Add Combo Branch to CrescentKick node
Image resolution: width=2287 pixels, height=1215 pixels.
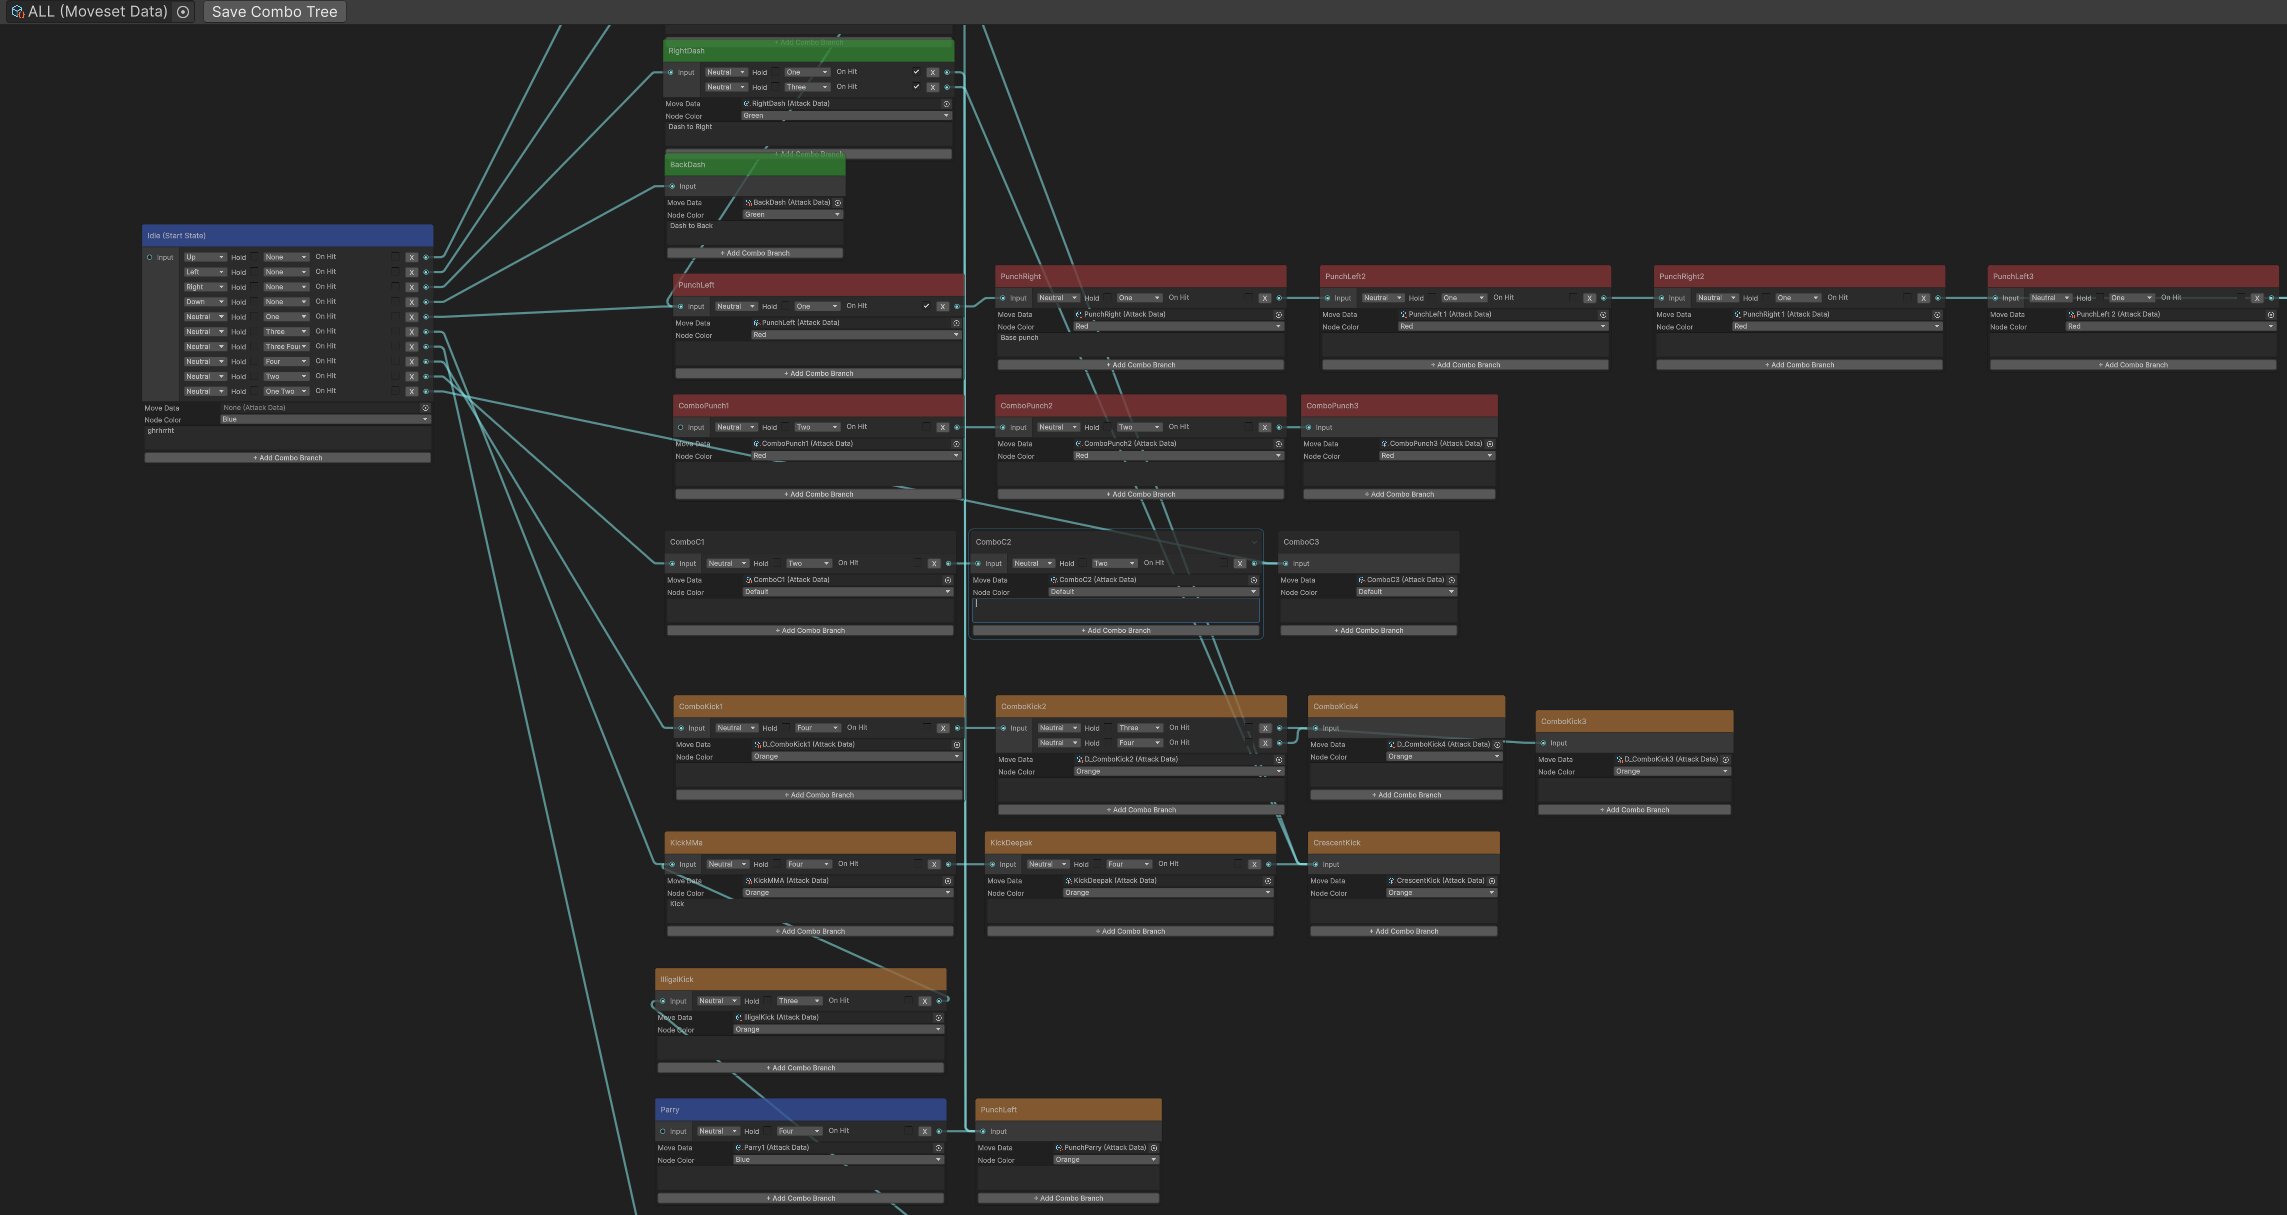pos(1404,931)
